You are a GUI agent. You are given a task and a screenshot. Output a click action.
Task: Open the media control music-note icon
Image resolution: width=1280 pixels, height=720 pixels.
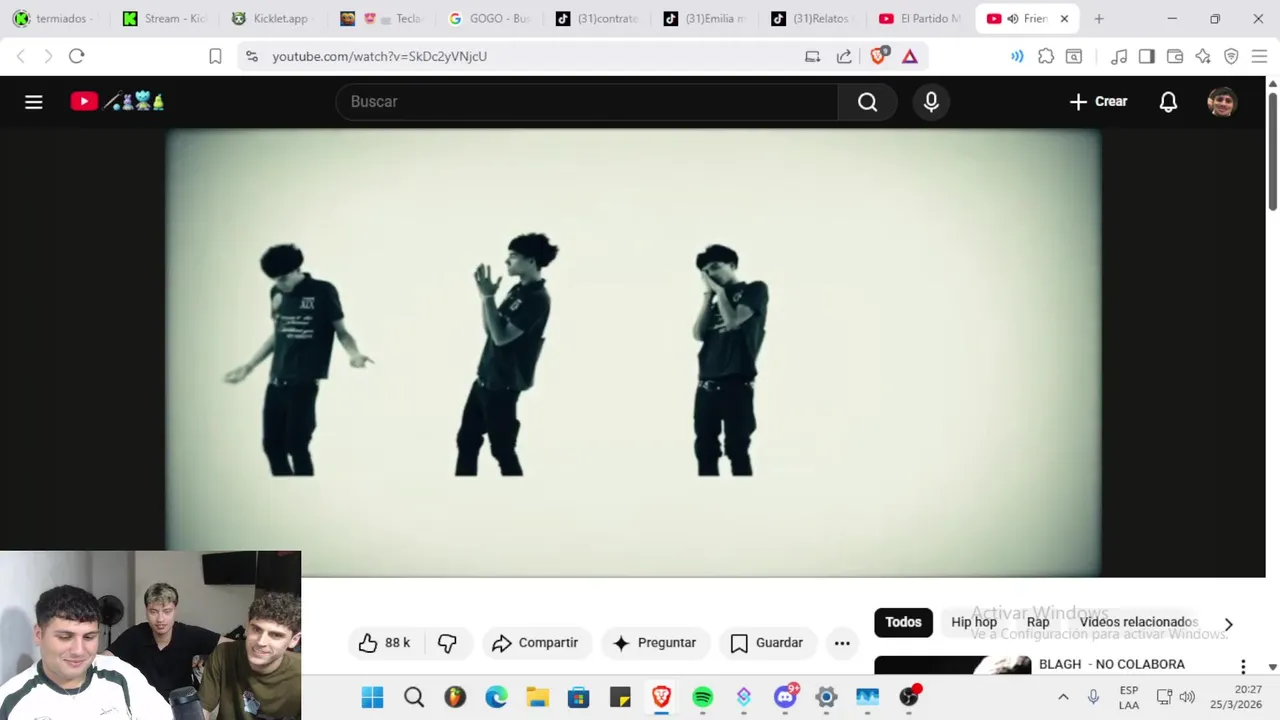1119,56
